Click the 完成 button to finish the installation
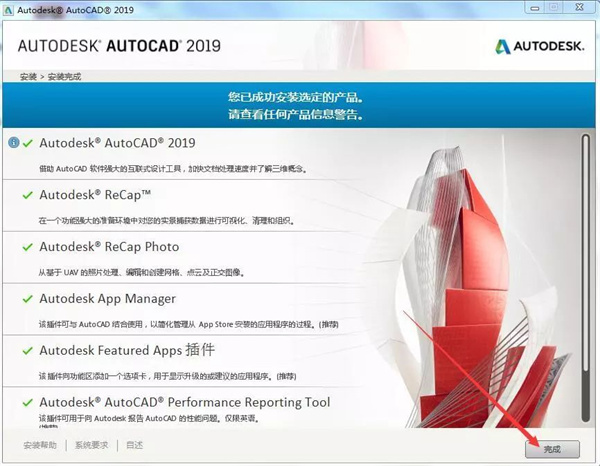The image size is (600, 466). (x=552, y=449)
